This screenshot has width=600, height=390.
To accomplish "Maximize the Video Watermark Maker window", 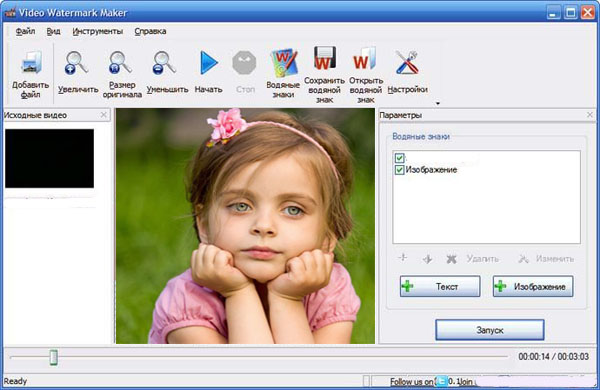I will pyautogui.click(x=570, y=13).
